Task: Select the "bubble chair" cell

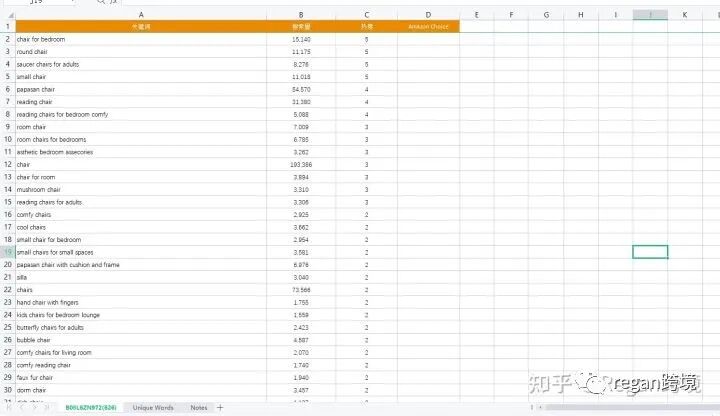Action: 141,340
